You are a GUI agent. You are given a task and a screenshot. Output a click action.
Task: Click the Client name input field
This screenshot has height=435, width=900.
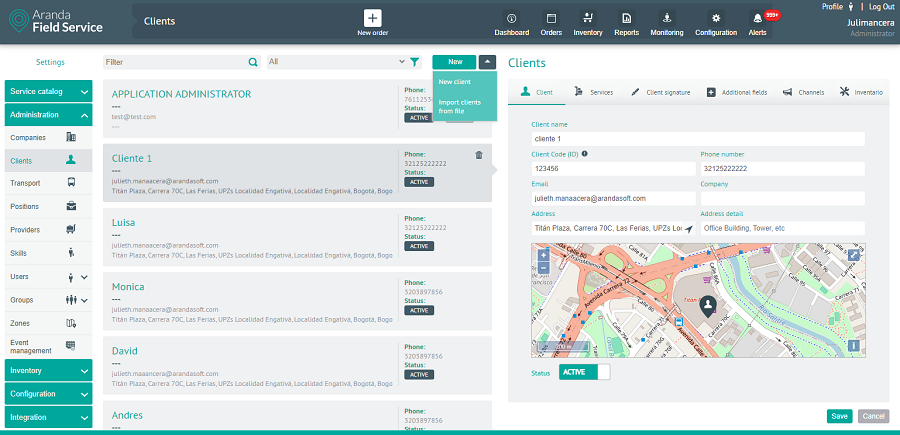pyautogui.click(x=698, y=139)
